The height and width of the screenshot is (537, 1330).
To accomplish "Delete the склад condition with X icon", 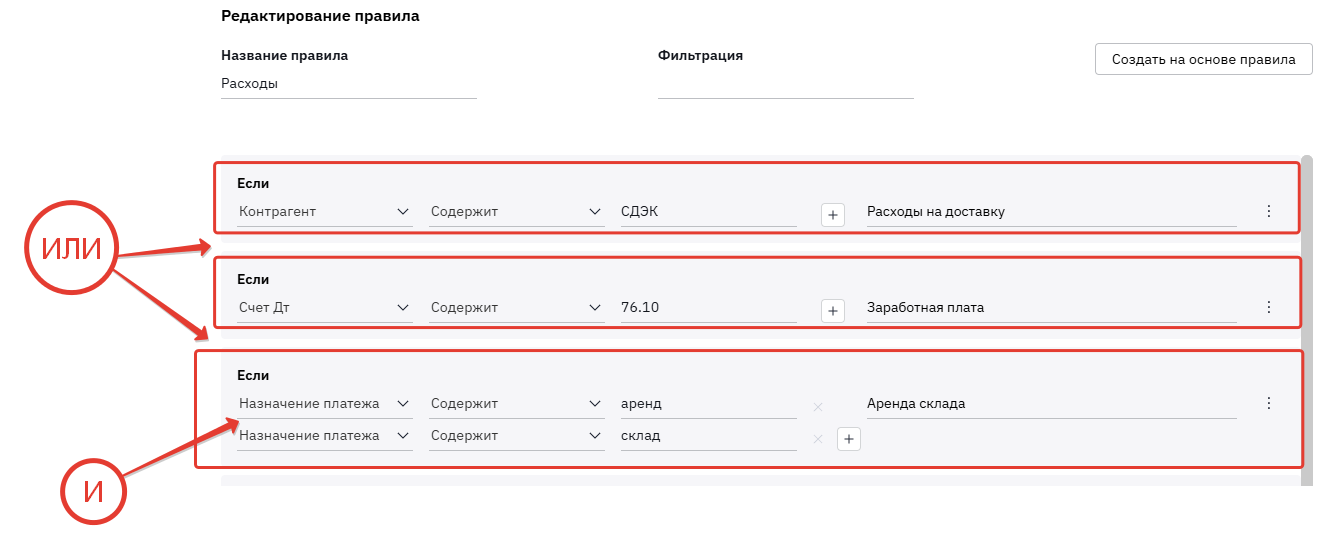I will coord(817,438).
